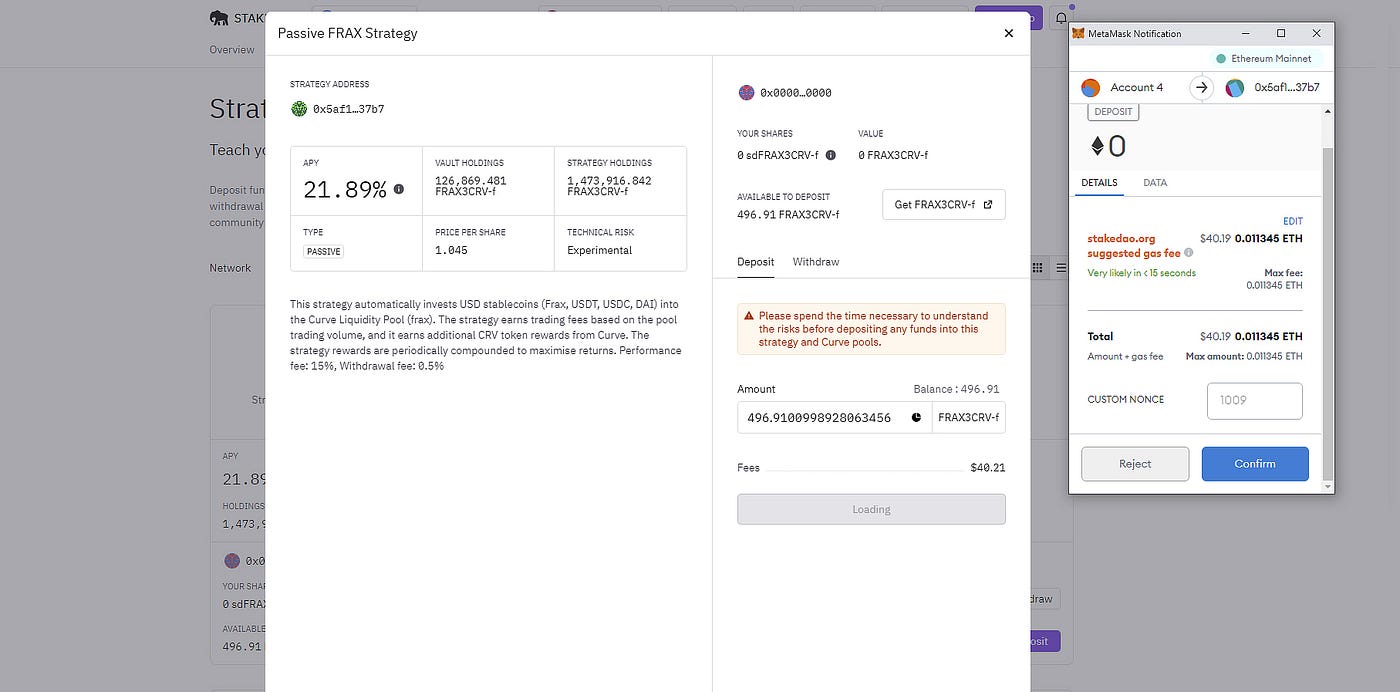Viewport: 1400px width, 692px height.
Task: Click the PASSIVE type badge
Action: [x=323, y=252]
